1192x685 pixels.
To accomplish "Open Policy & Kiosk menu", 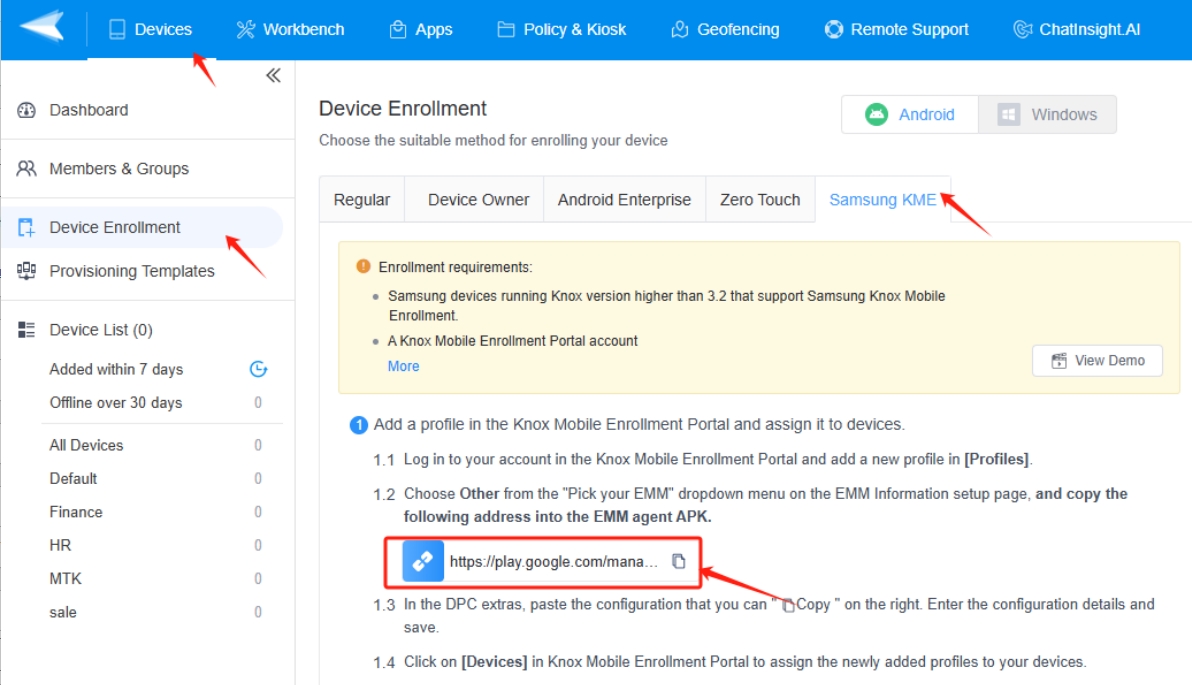I will pyautogui.click(x=561, y=30).
